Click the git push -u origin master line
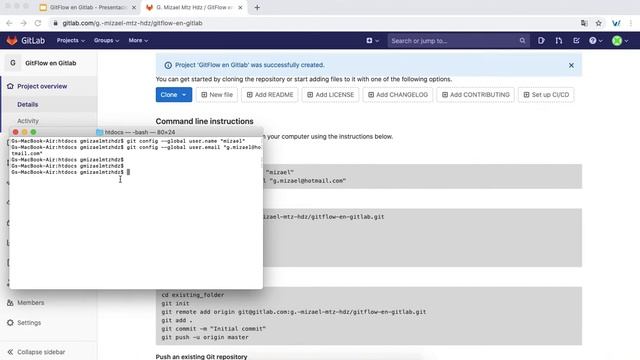The image size is (640, 360). 205,337
